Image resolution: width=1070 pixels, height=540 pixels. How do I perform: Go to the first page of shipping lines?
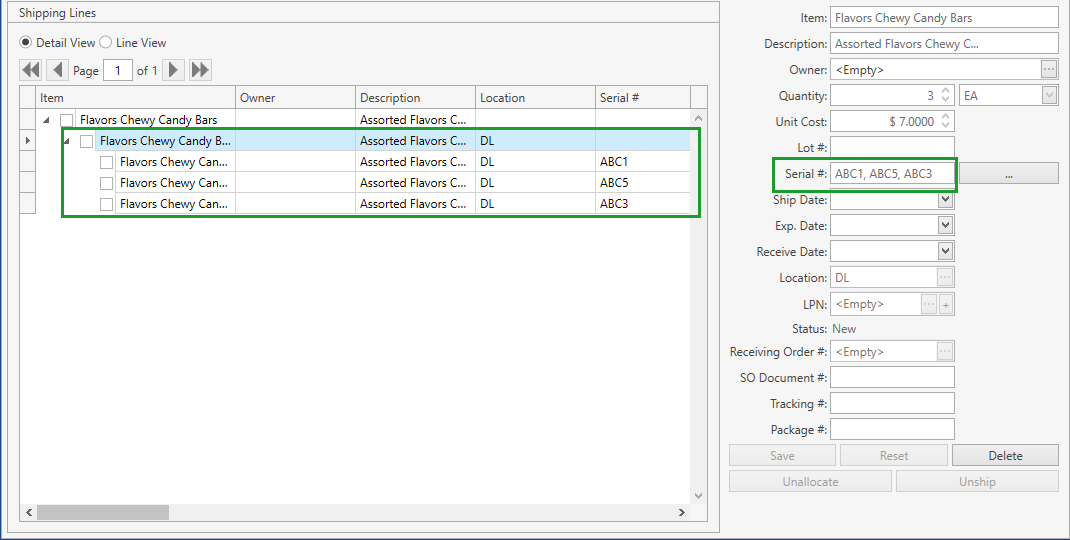pyautogui.click(x=31, y=70)
